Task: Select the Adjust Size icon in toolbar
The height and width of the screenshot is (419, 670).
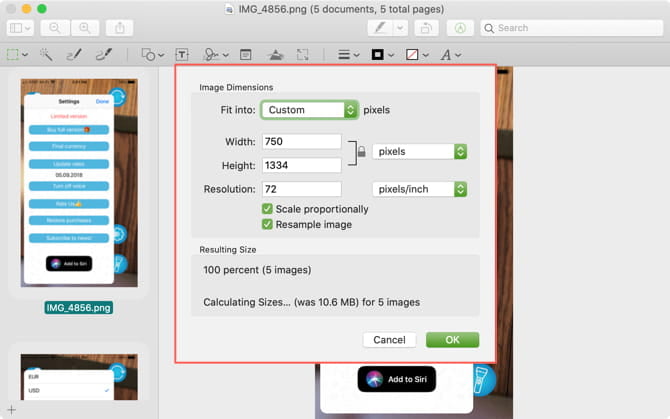Action: (303, 55)
